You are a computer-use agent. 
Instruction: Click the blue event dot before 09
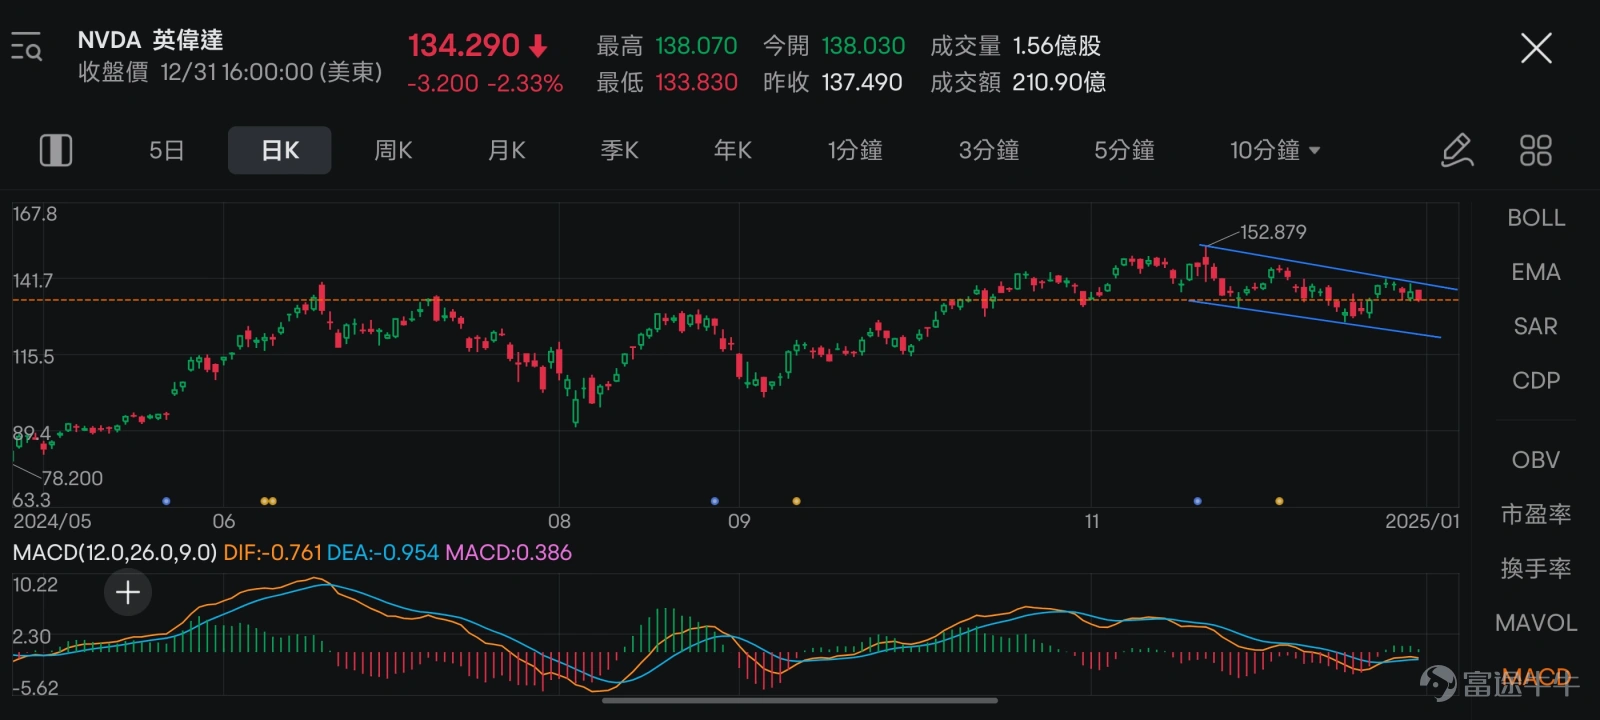(x=714, y=501)
